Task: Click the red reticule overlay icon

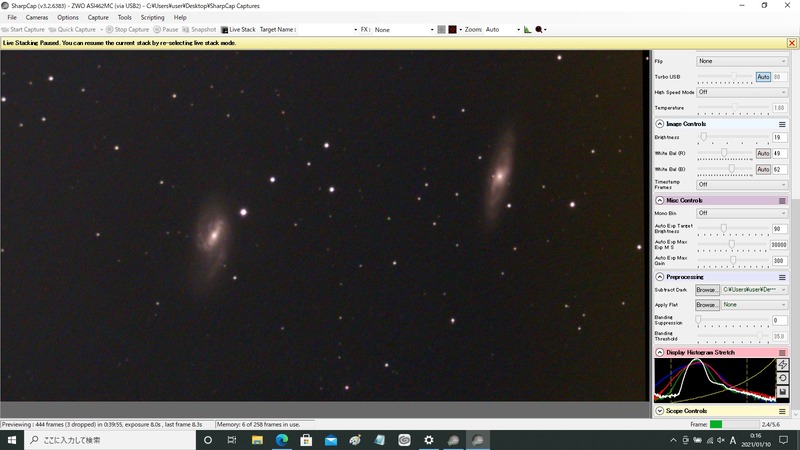Action: coord(453,30)
